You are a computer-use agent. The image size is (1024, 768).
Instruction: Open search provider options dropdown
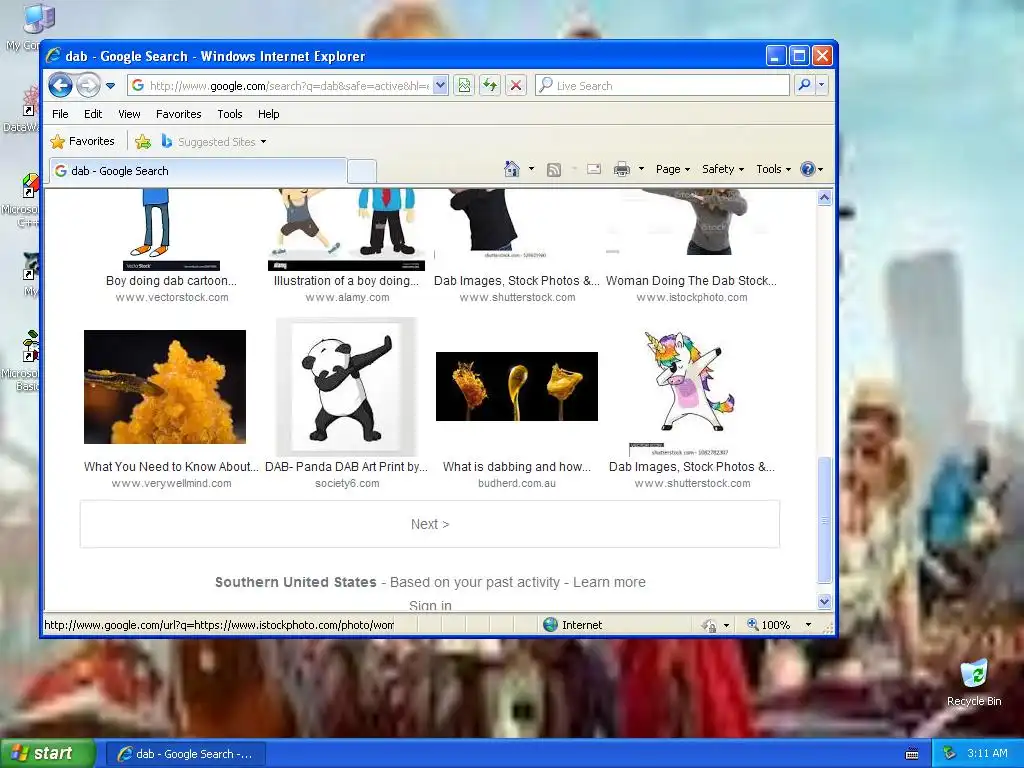coord(822,85)
